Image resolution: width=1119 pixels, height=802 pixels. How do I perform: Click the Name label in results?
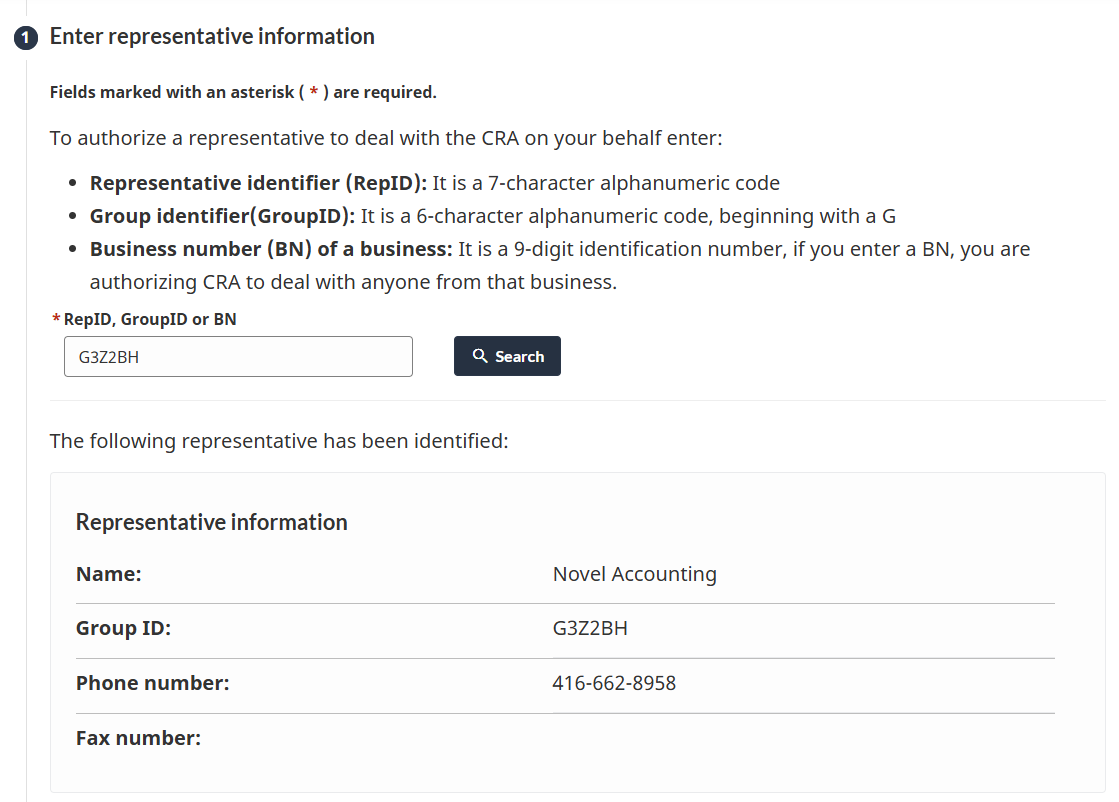[109, 574]
